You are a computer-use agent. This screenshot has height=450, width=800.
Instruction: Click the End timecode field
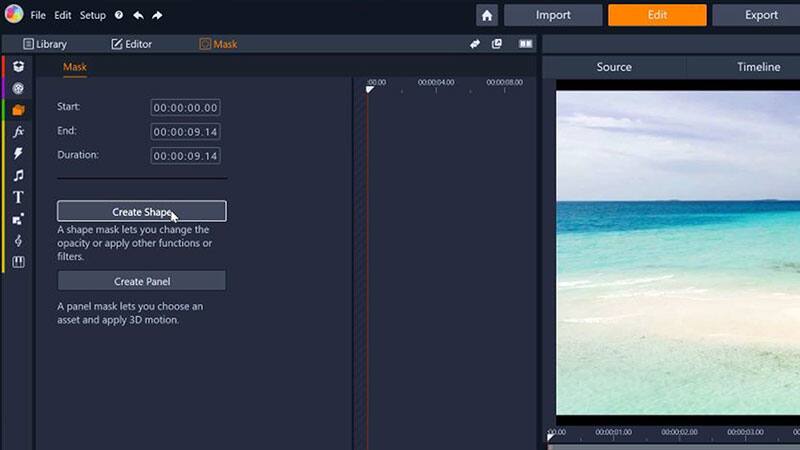[185, 132]
